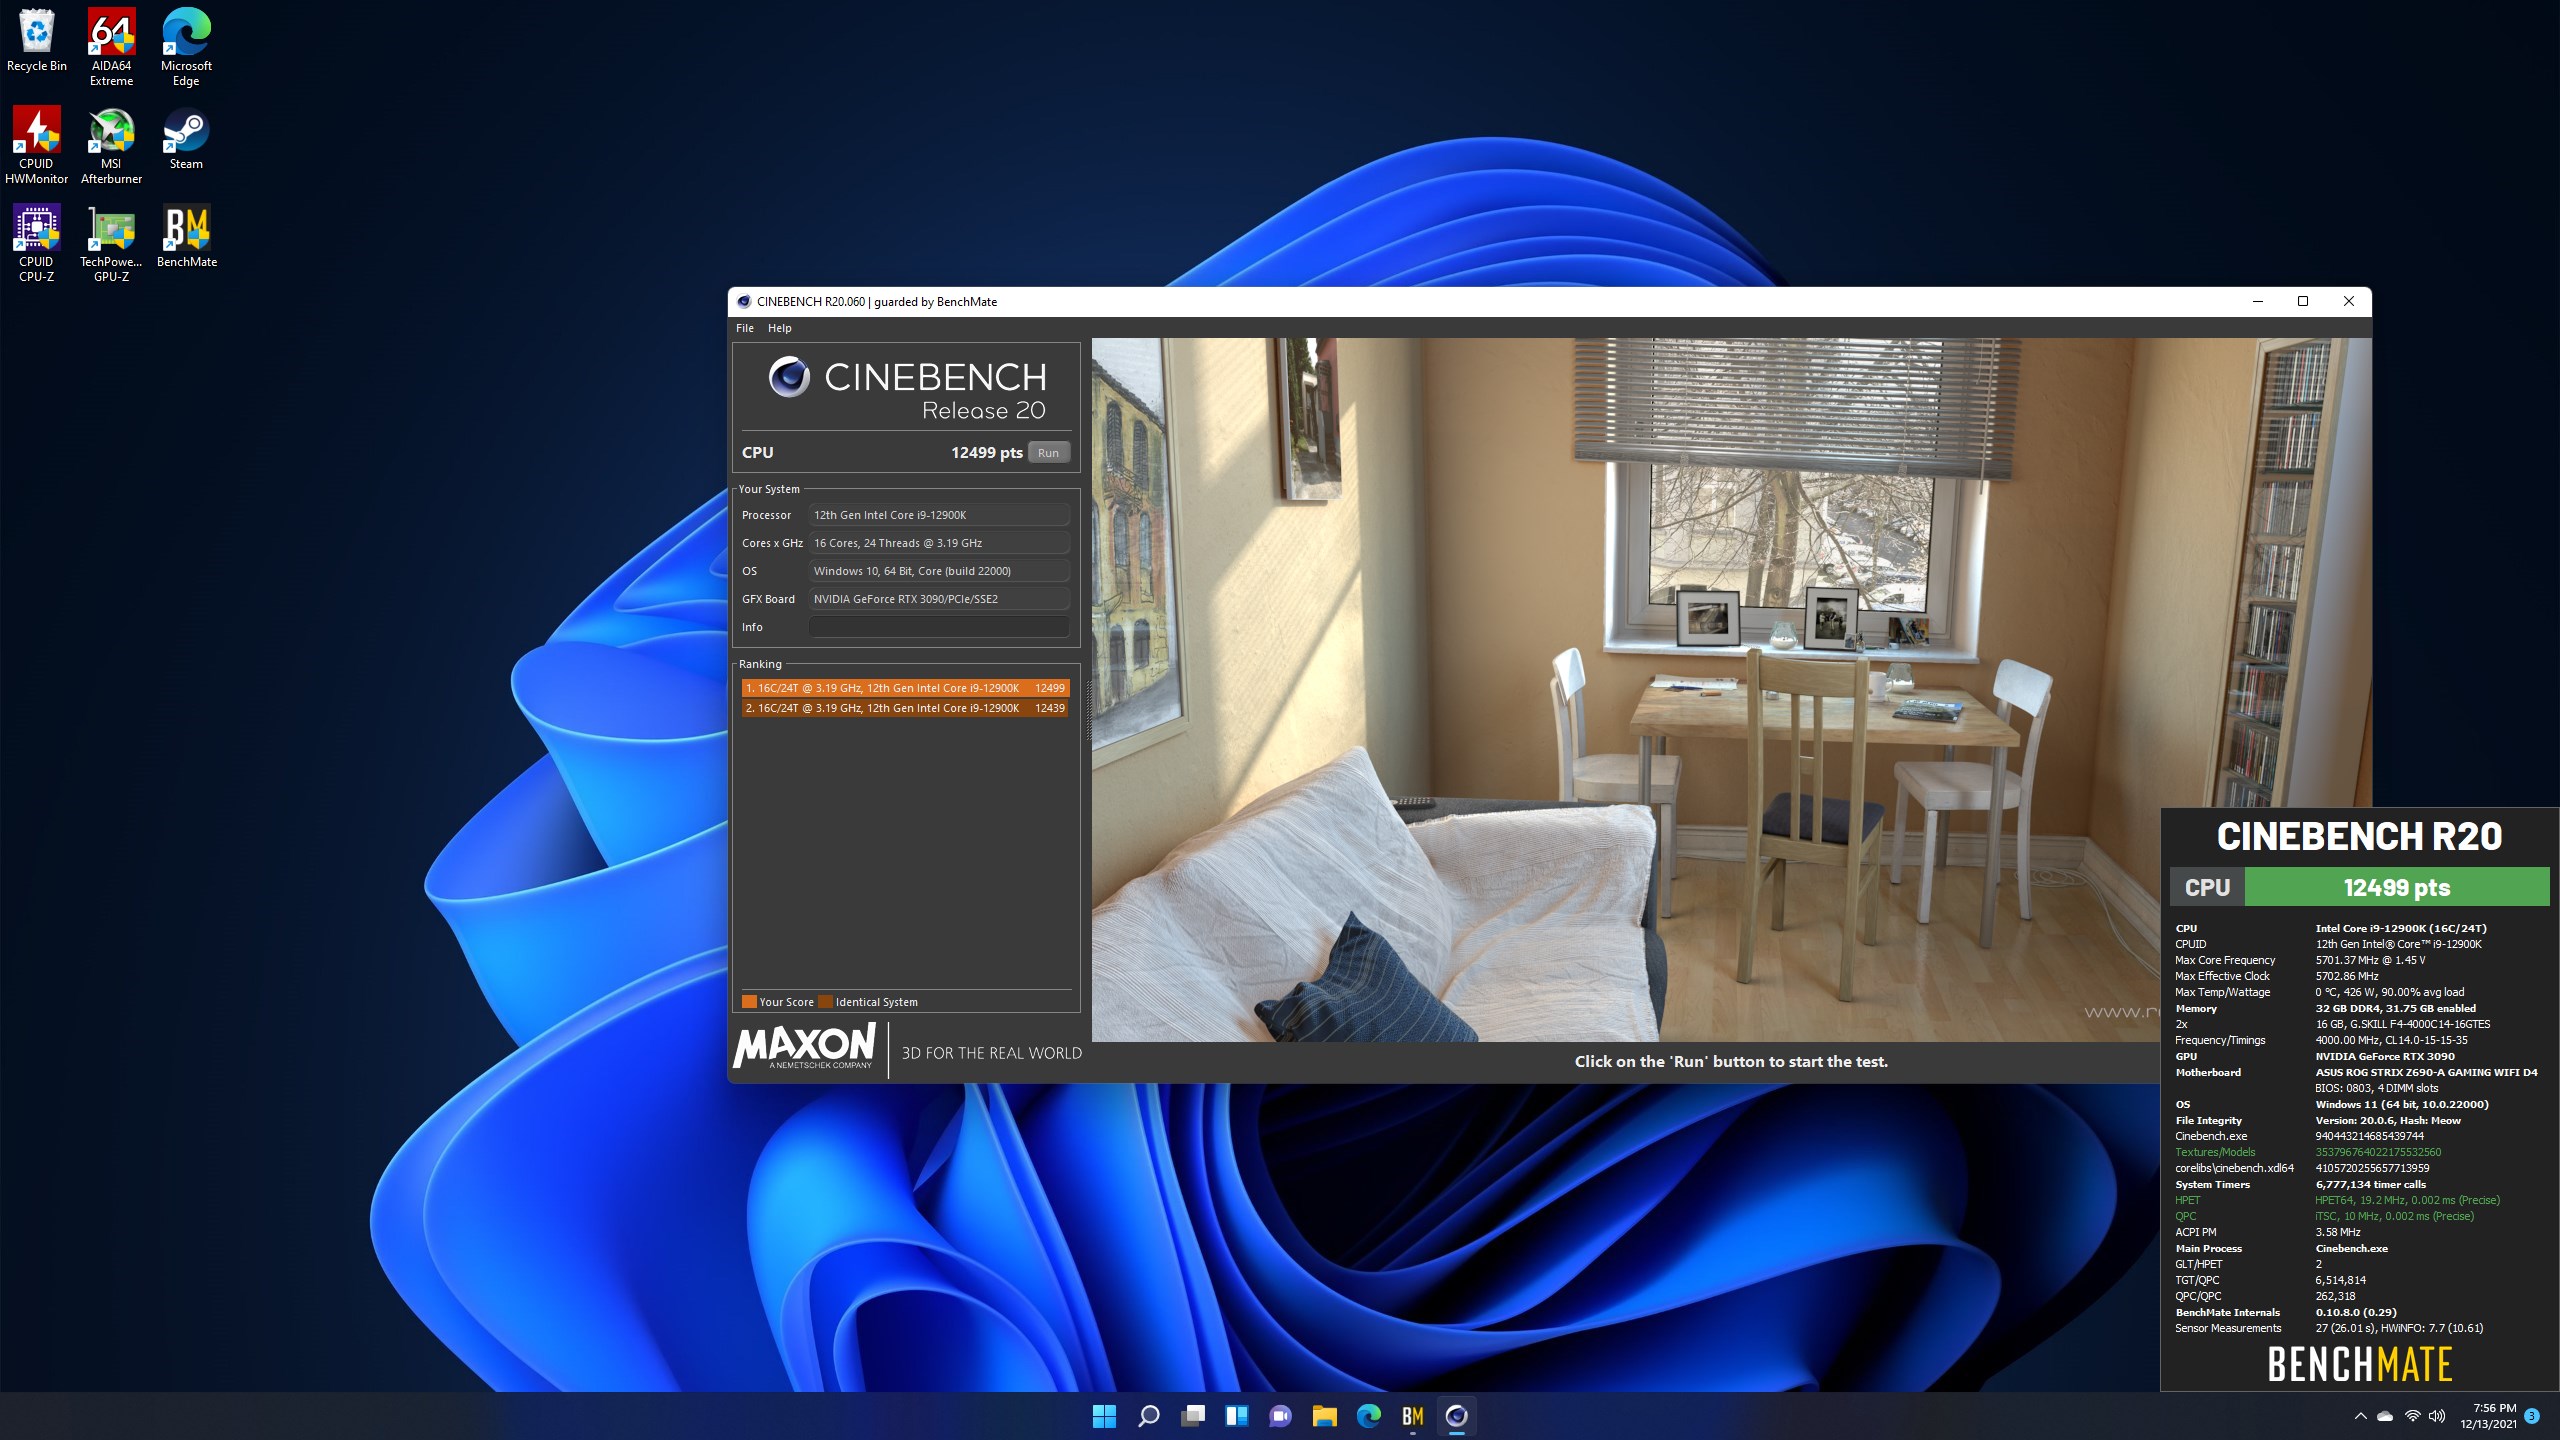
Task: Click the Sensor Measurements HWiNFO value
Action: tap(2399, 1328)
